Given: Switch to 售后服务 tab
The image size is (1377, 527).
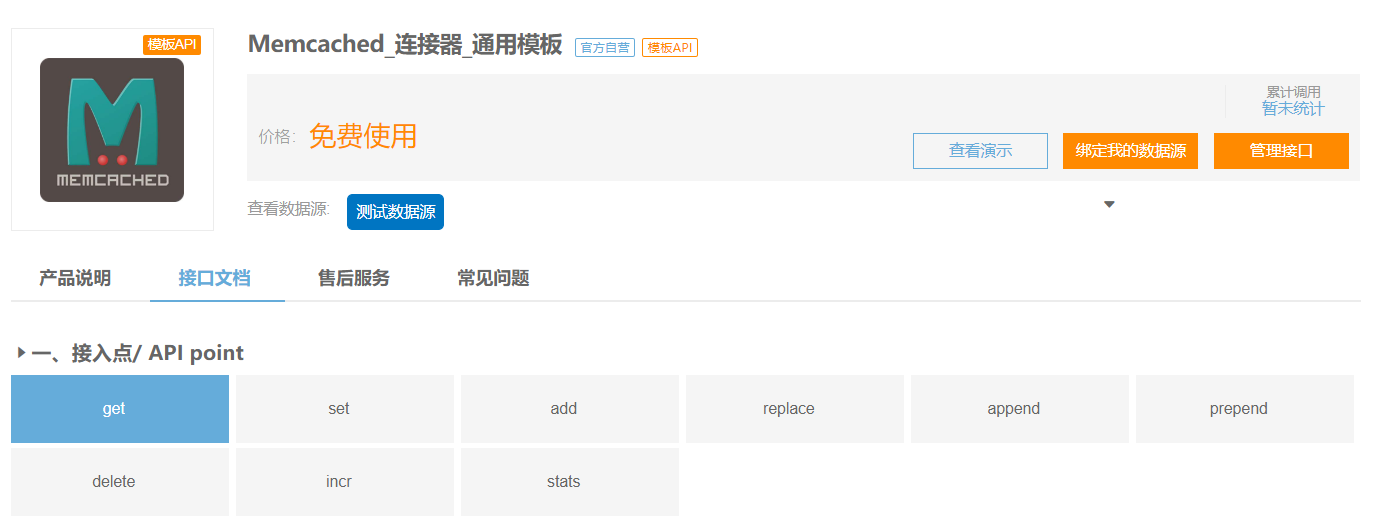Looking at the screenshot, I should [354, 278].
